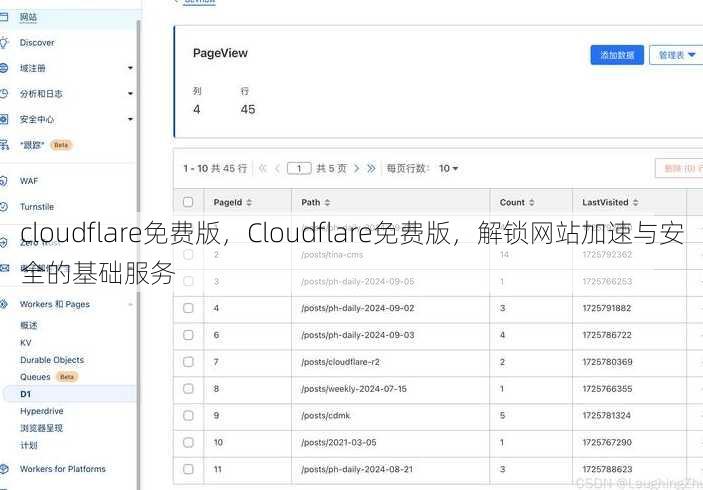Screen dimensions: 703x490
Task: Click the globe icon beside 域注册
Action: click(x=4, y=68)
